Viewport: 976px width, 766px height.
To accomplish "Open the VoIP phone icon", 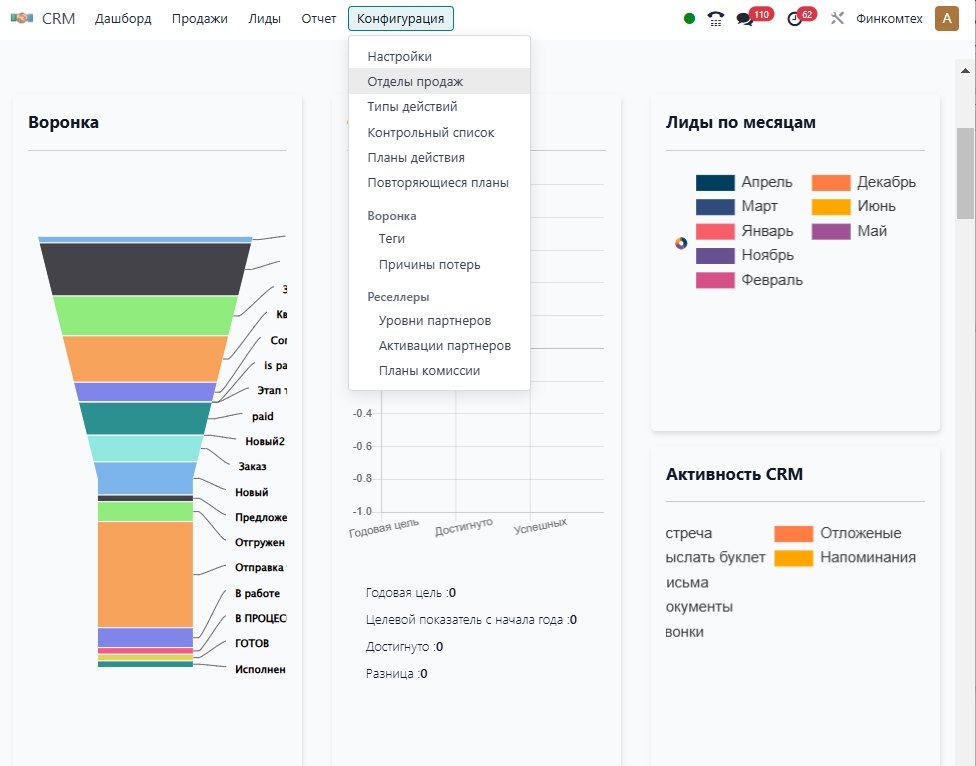I will (x=715, y=18).
